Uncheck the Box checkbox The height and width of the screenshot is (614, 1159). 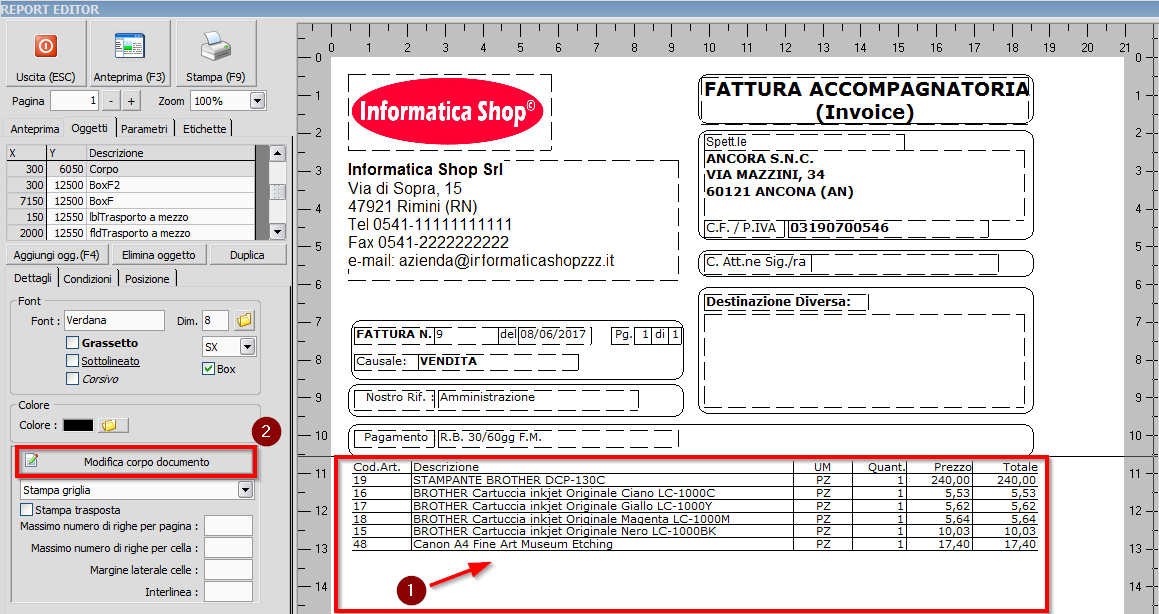coord(208,369)
